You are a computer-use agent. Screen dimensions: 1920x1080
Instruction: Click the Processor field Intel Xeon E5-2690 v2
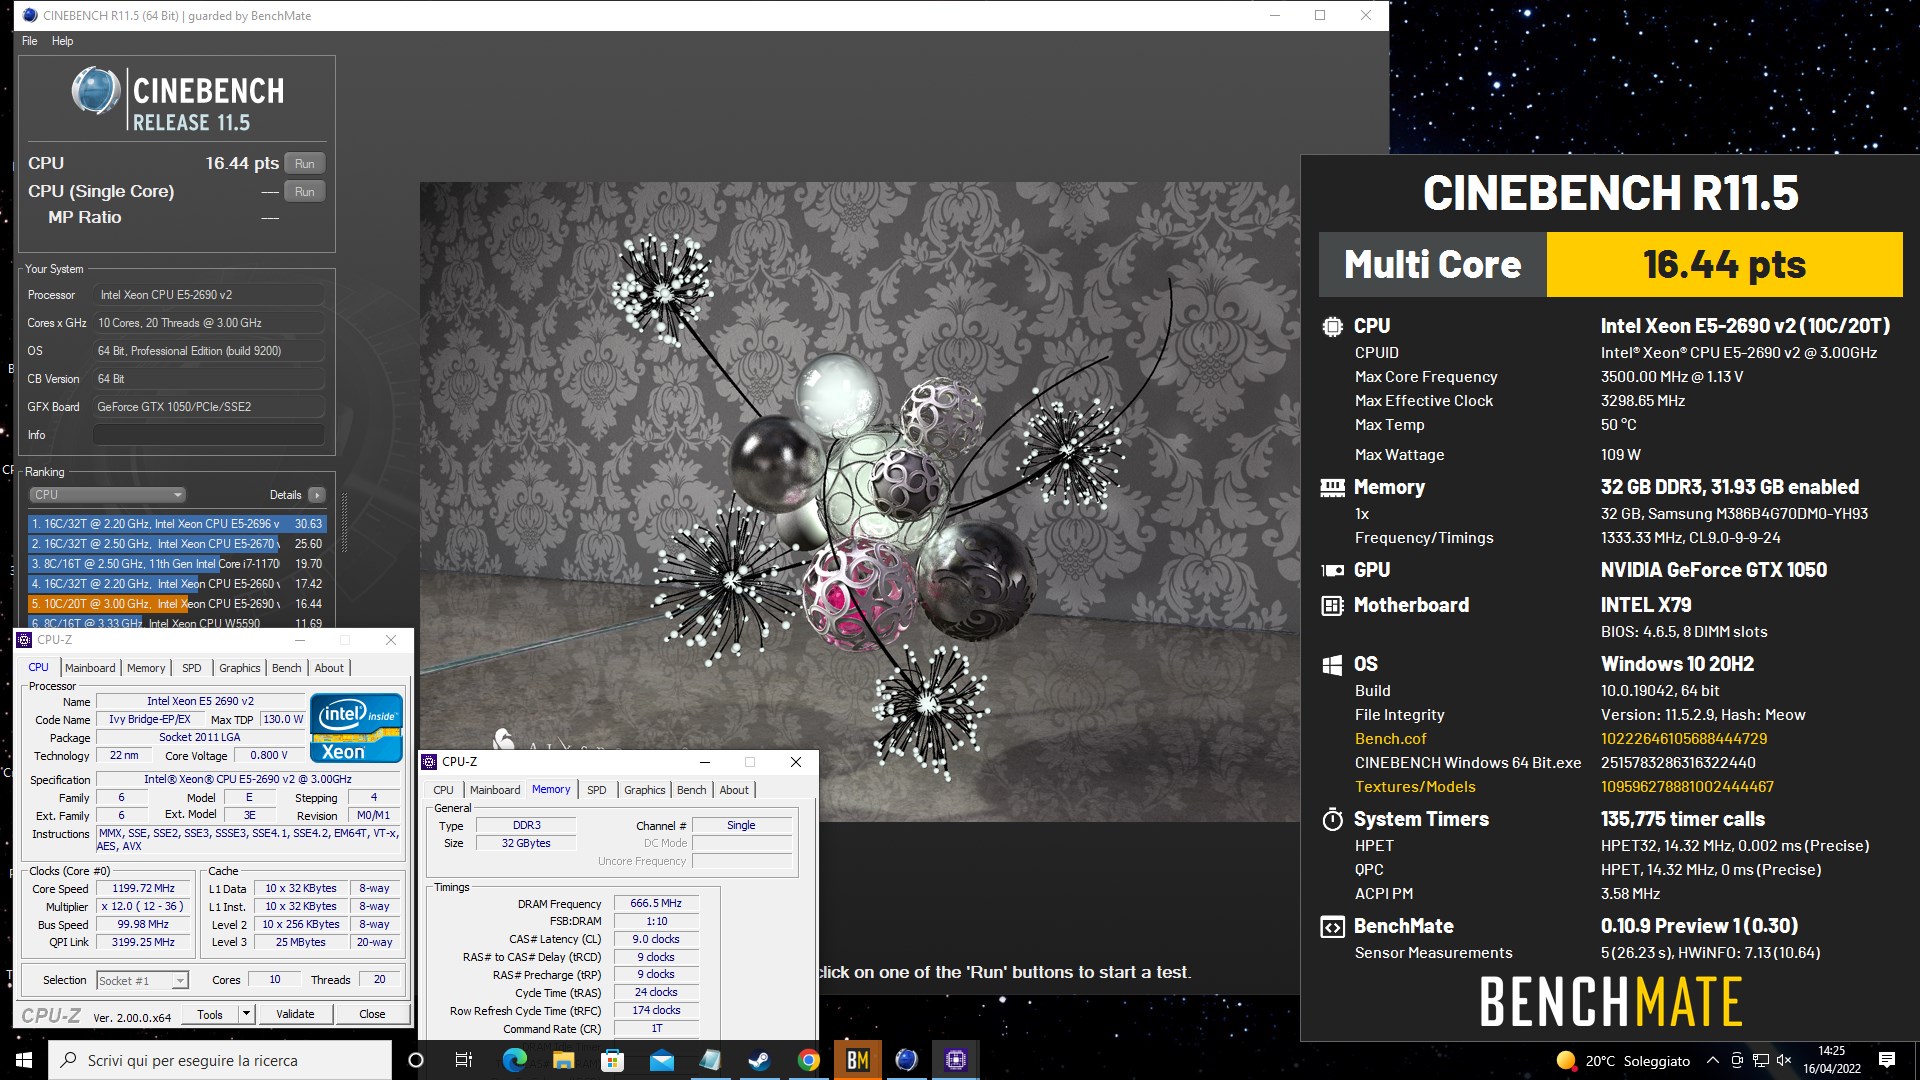click(209, 295)
